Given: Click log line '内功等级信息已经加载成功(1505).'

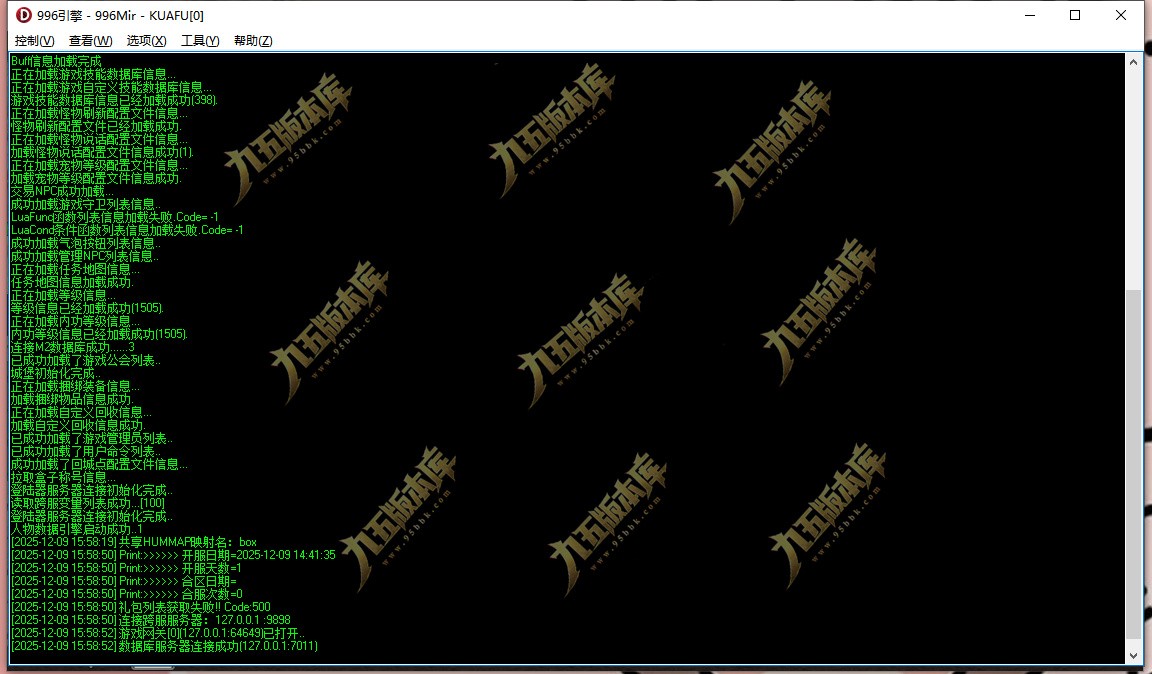Looking at the screenshot, I should pos(98,334).
